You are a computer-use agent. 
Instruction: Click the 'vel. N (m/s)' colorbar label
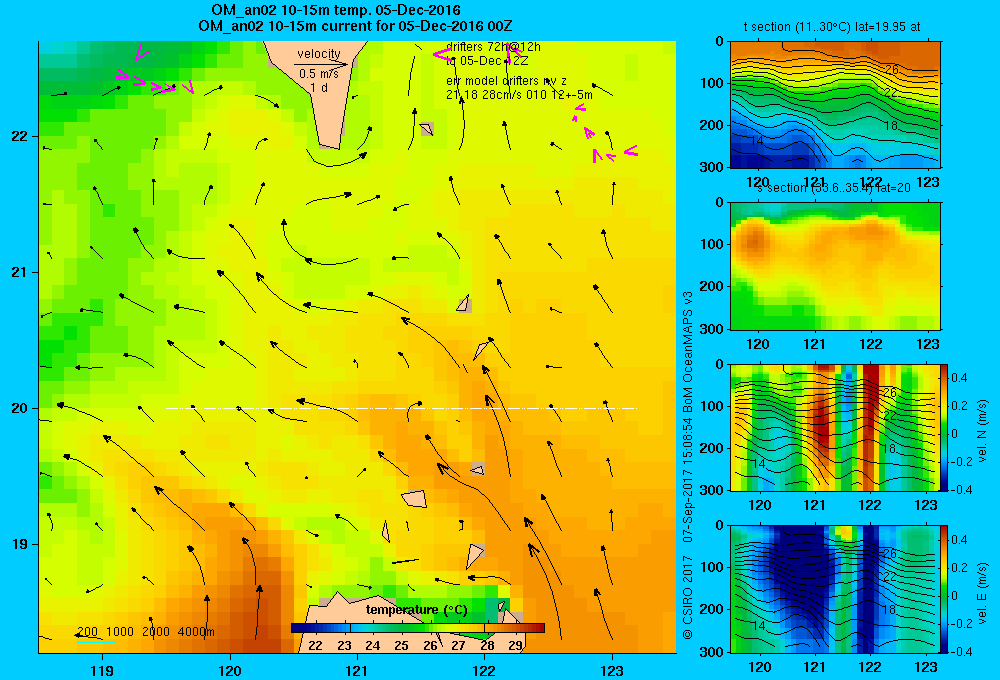coord(982,431)
